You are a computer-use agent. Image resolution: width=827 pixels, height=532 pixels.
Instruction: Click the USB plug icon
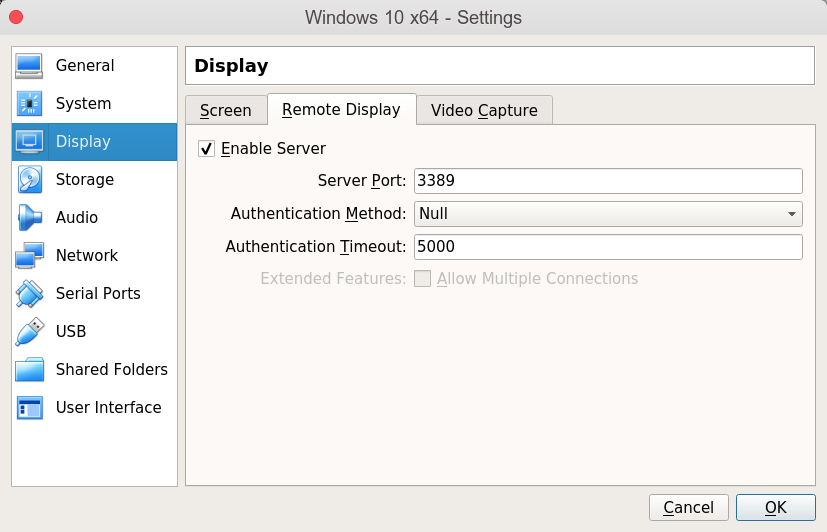click(x=29, y=331)
